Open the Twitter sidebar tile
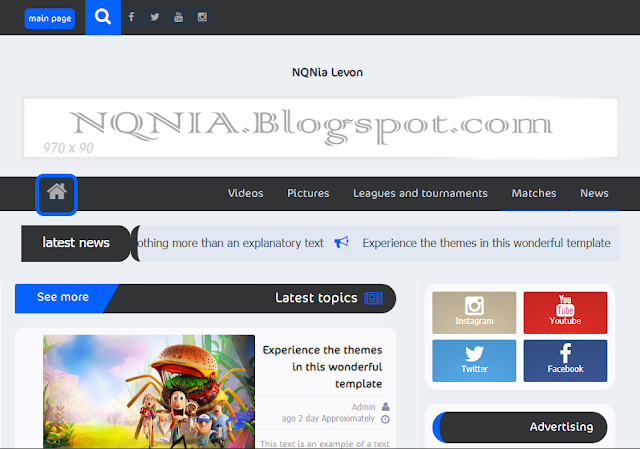640x449 pixels. coord(474,361)
